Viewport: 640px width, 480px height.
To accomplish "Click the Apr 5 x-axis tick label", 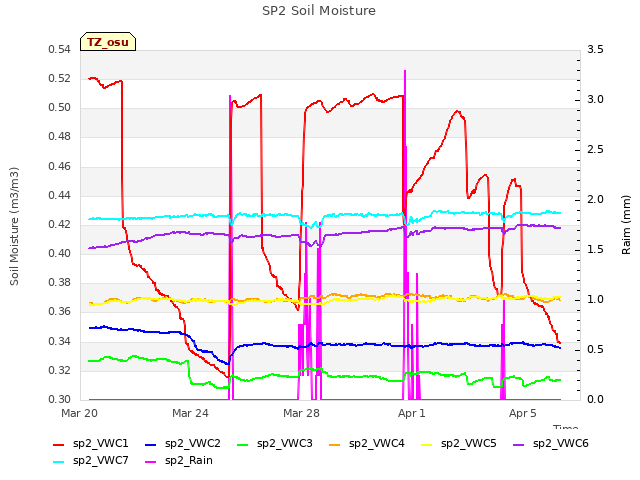I will tap(523, 413).
